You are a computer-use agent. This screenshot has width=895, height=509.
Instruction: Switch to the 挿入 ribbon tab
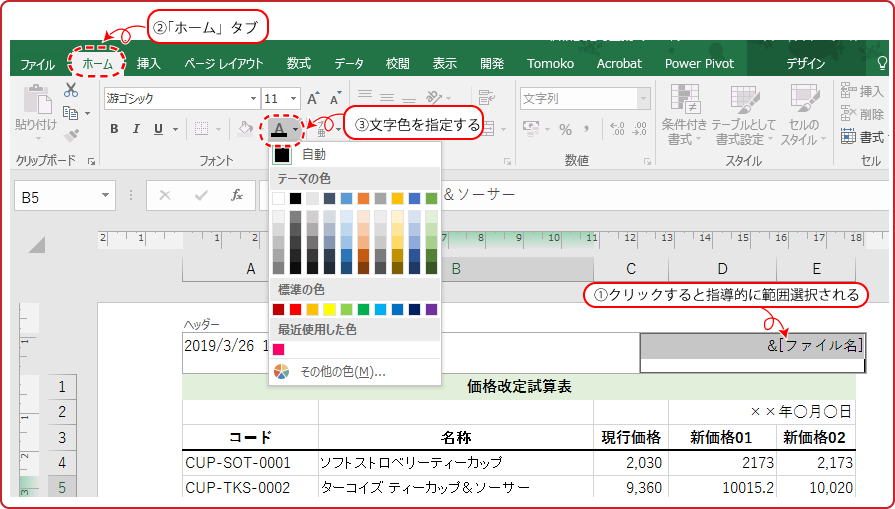coord(148,64)
